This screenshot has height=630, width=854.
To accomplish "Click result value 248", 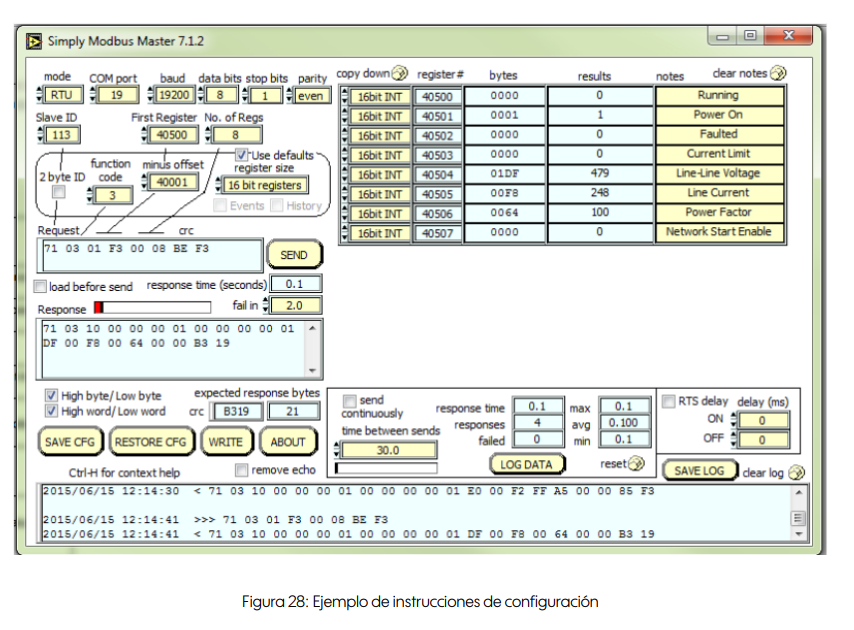I will click(x=600, y=193).
